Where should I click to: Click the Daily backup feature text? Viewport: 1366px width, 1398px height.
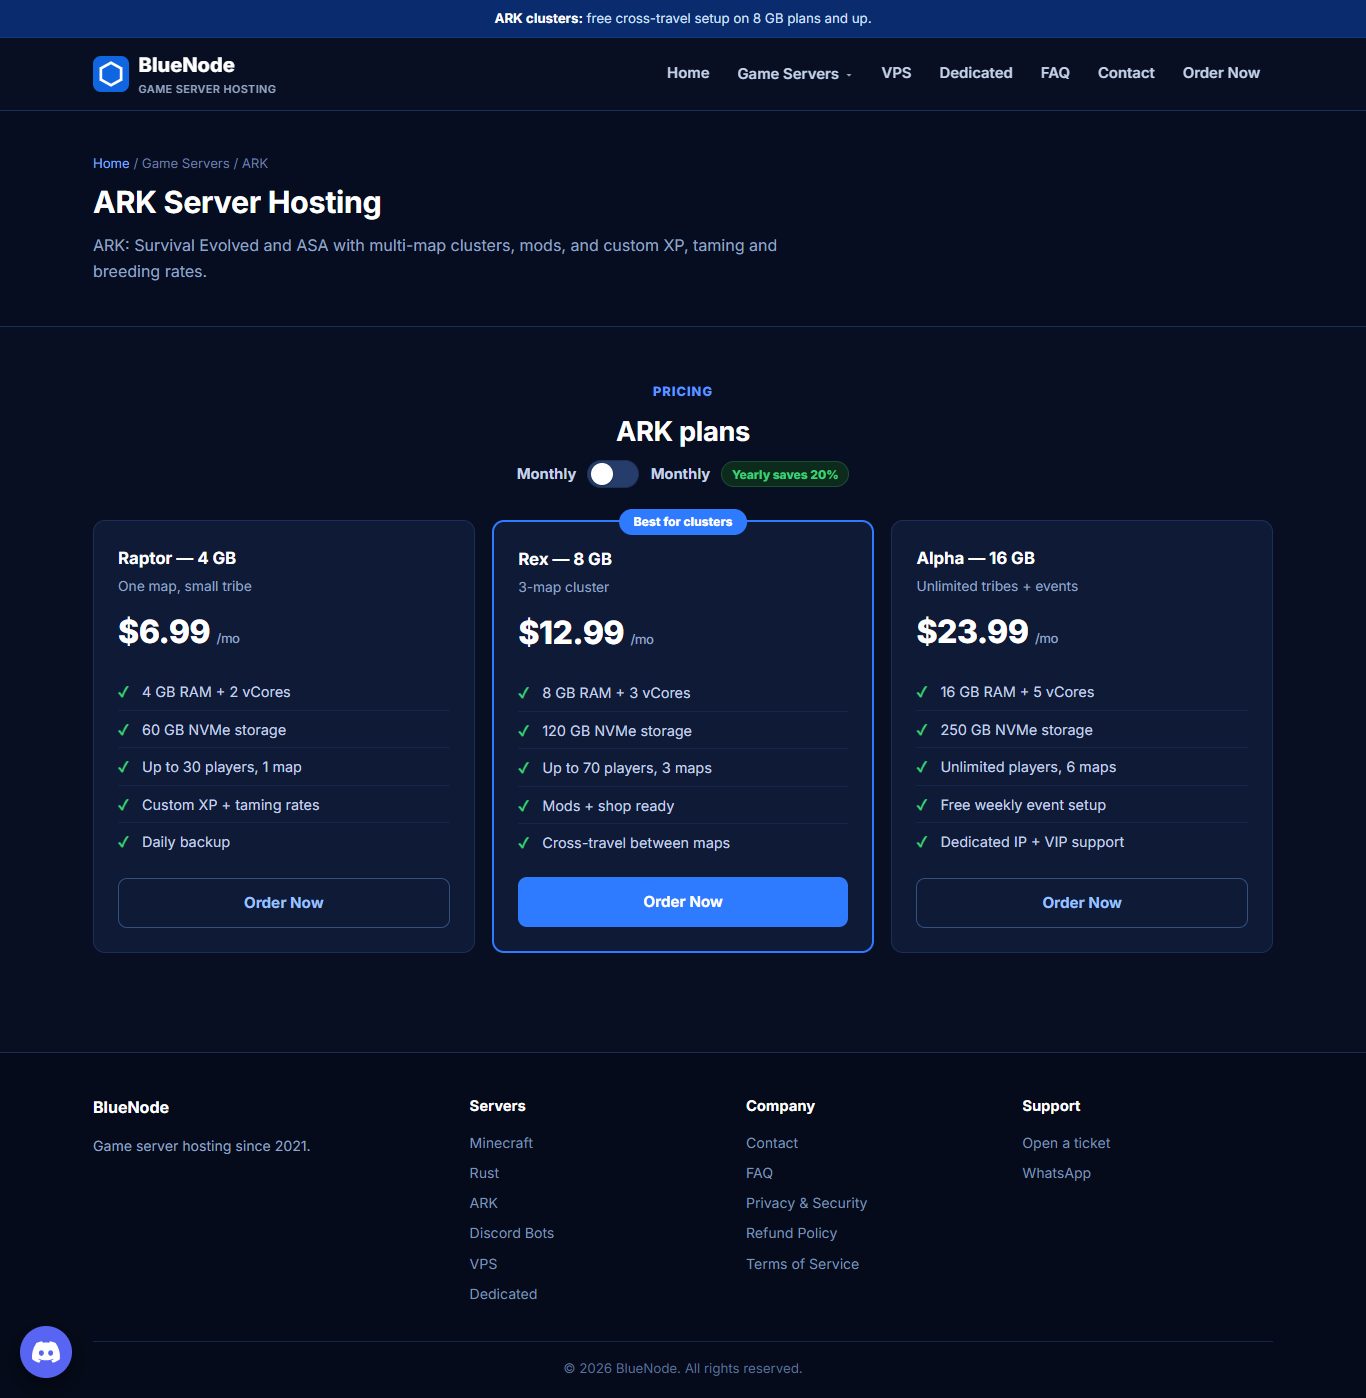pos(186,842)
